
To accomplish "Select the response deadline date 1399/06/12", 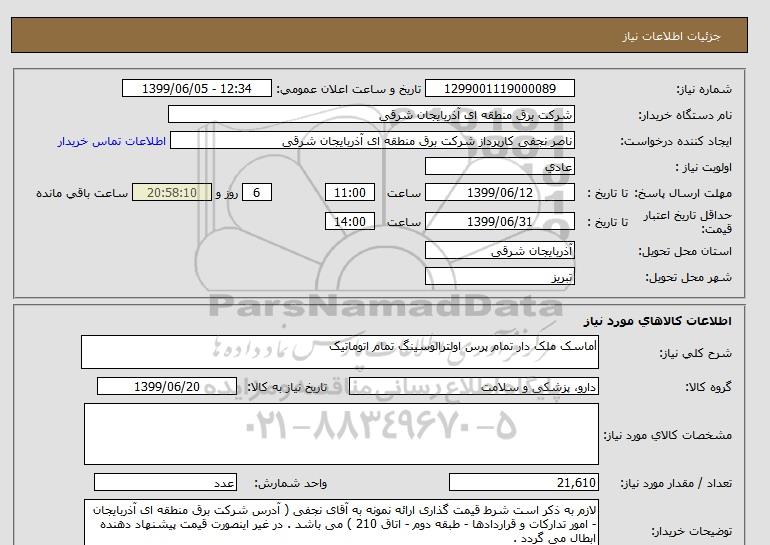I will pos(499,192).
